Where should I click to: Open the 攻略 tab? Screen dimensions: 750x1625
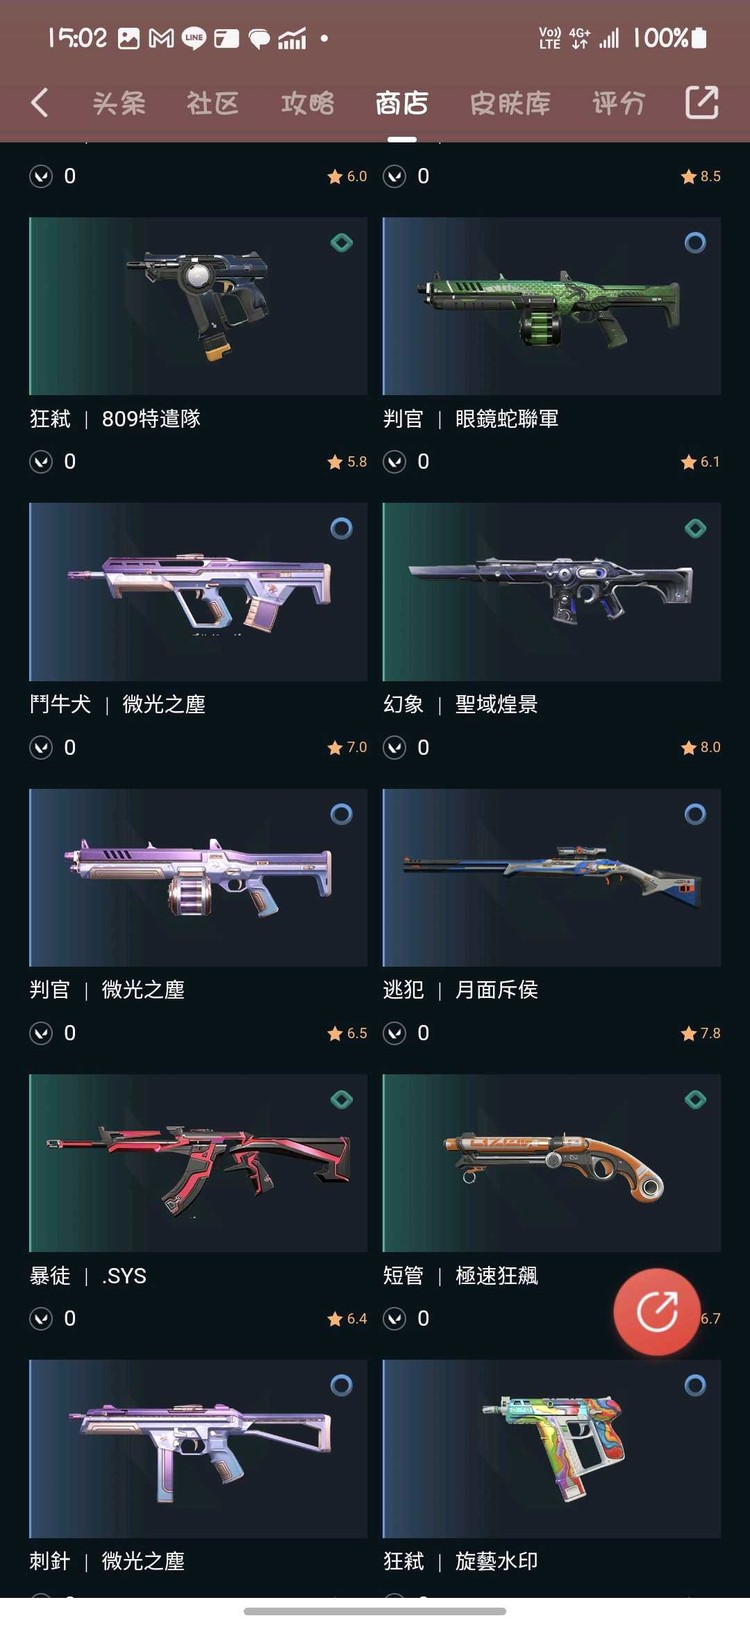tap(307, 103)
